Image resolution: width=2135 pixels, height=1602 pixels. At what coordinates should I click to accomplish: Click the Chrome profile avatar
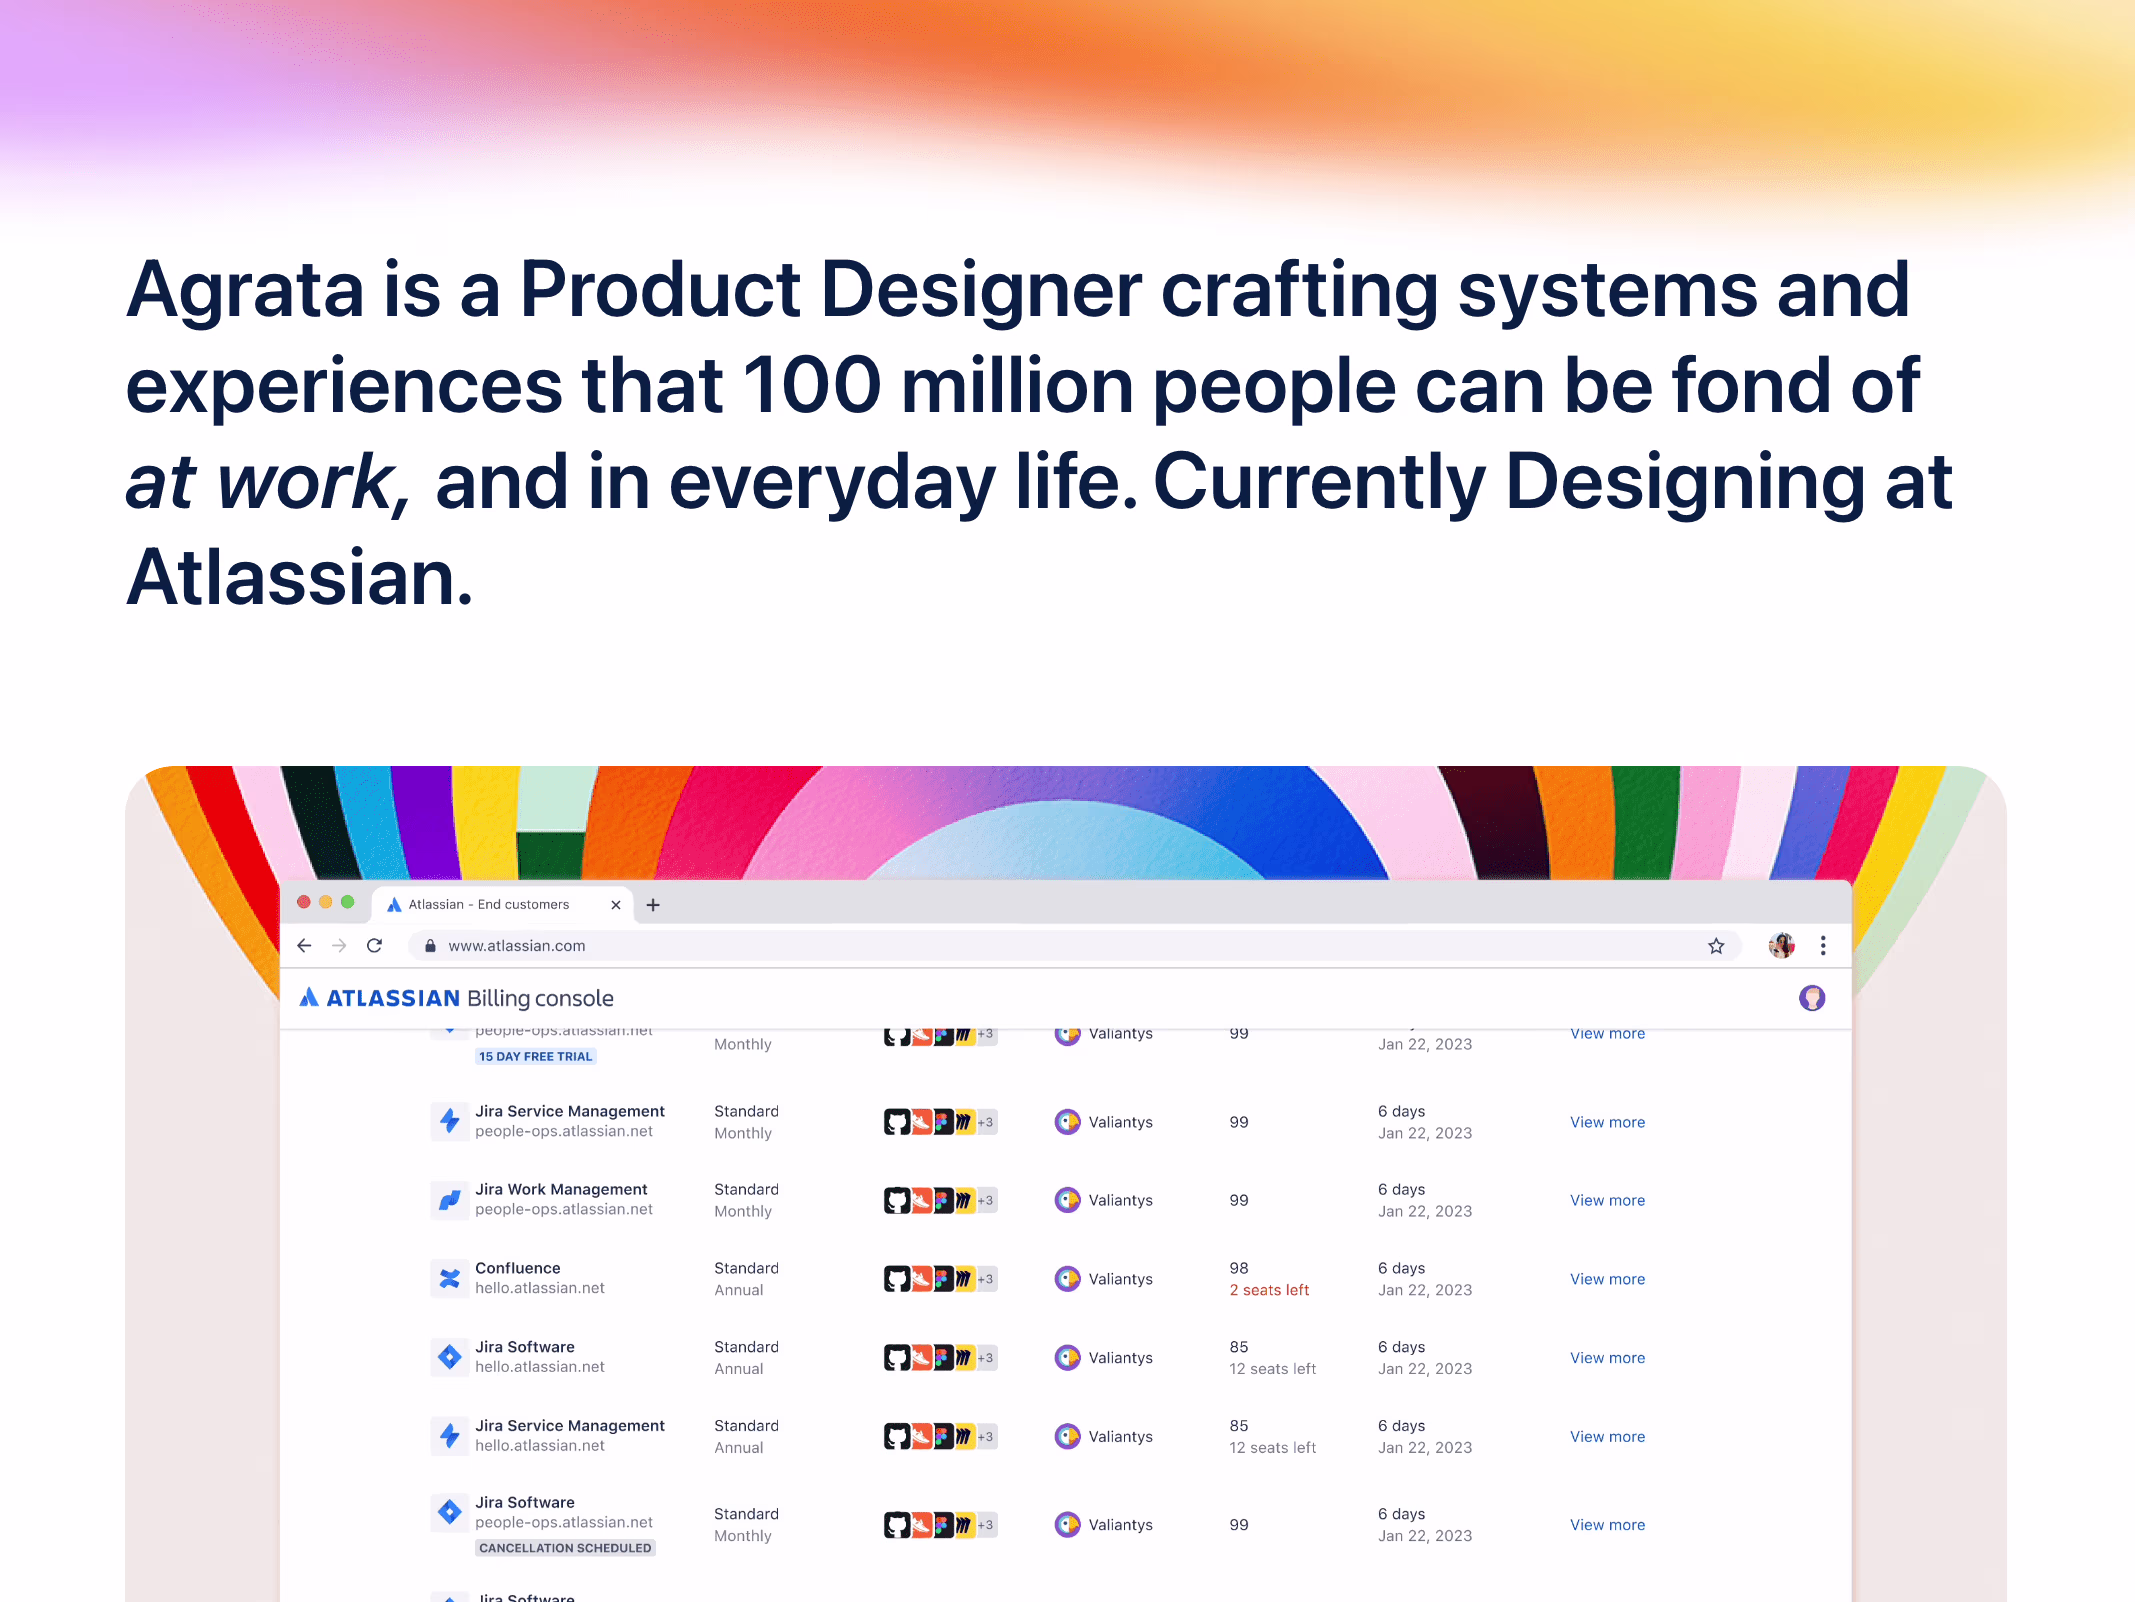[x=1780, y=945]
